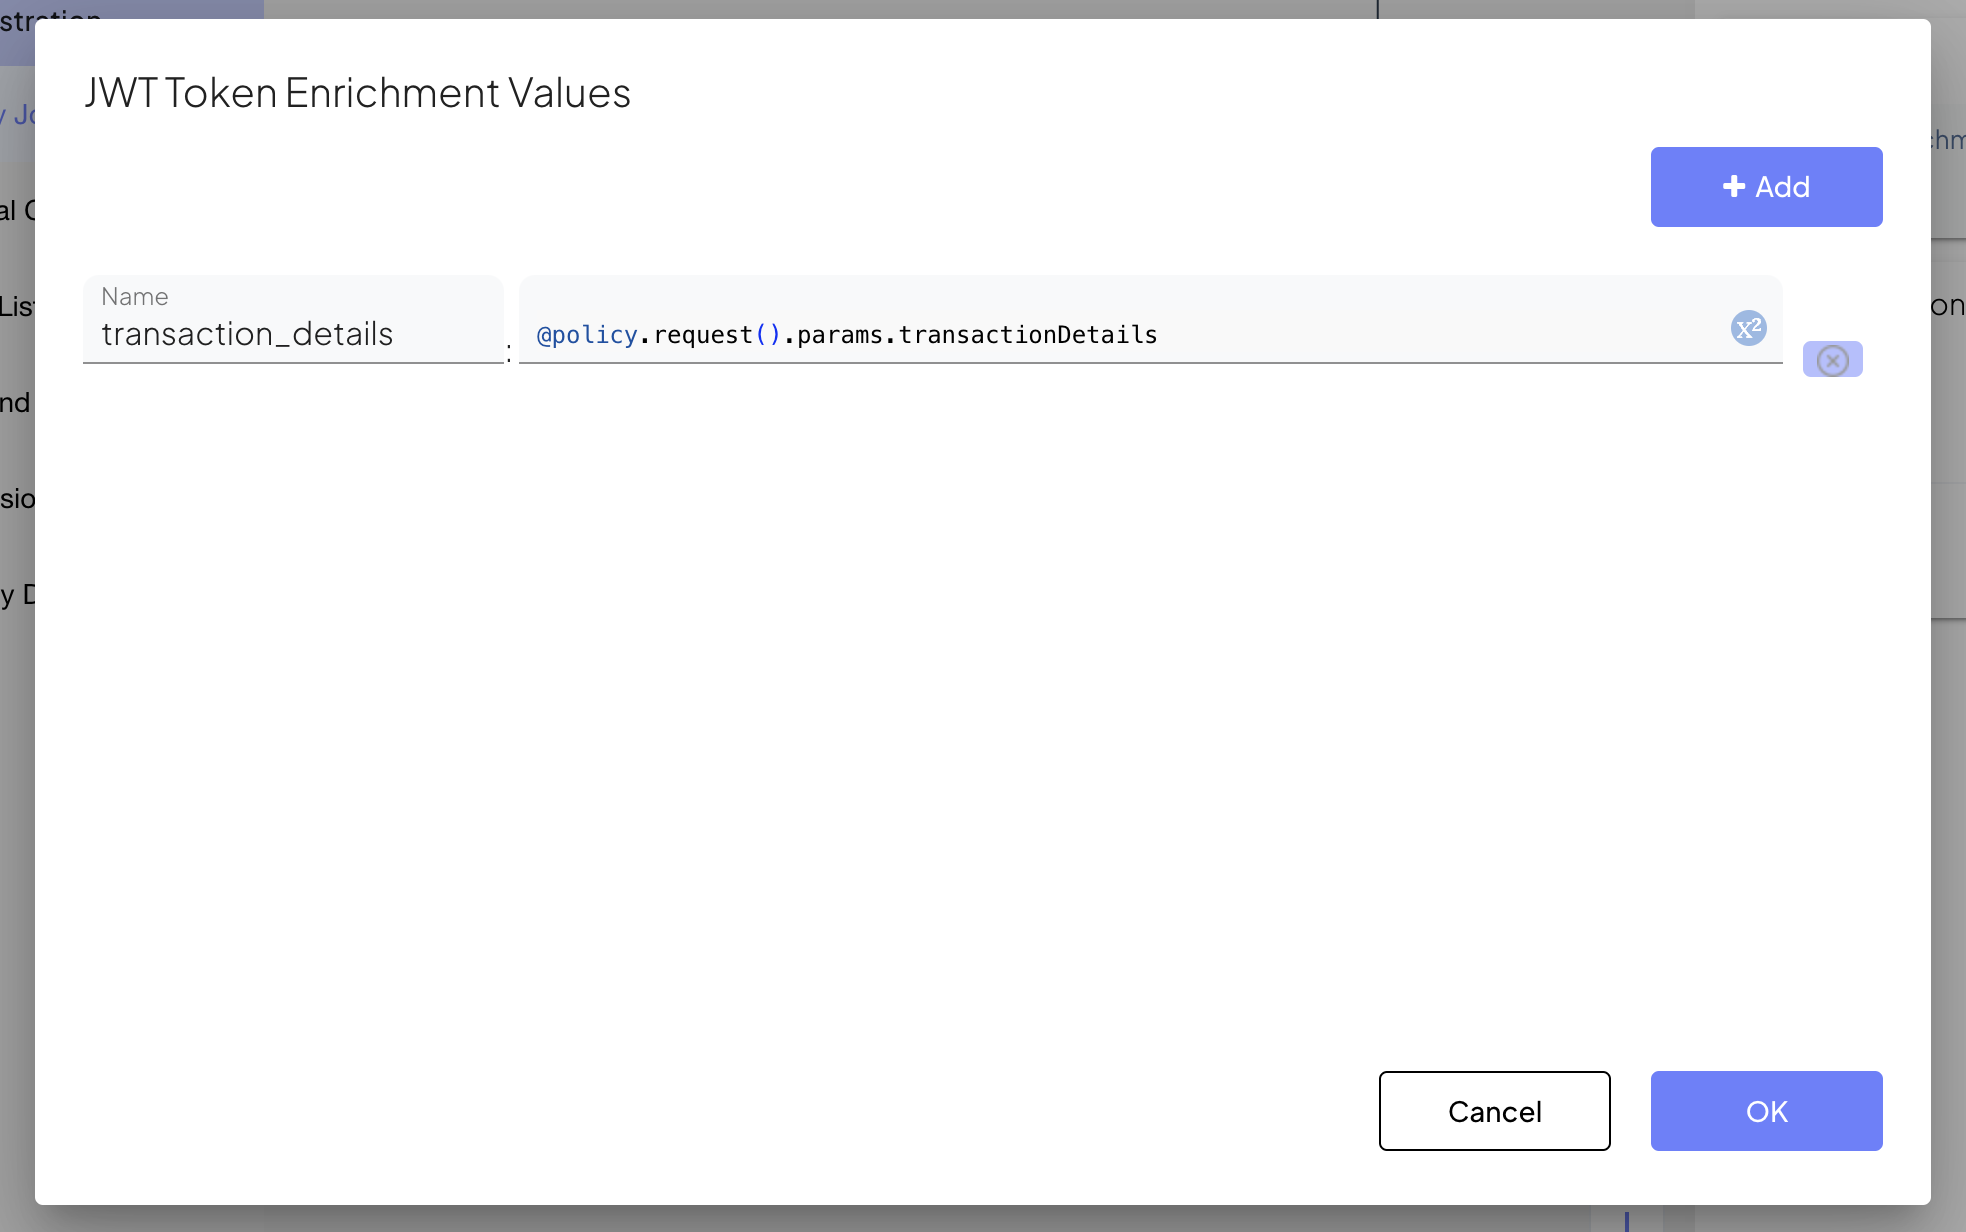Click the @policy token in expression
Screen dimensions: 1966x1232
pyautogui.click(x=587, y=335)
